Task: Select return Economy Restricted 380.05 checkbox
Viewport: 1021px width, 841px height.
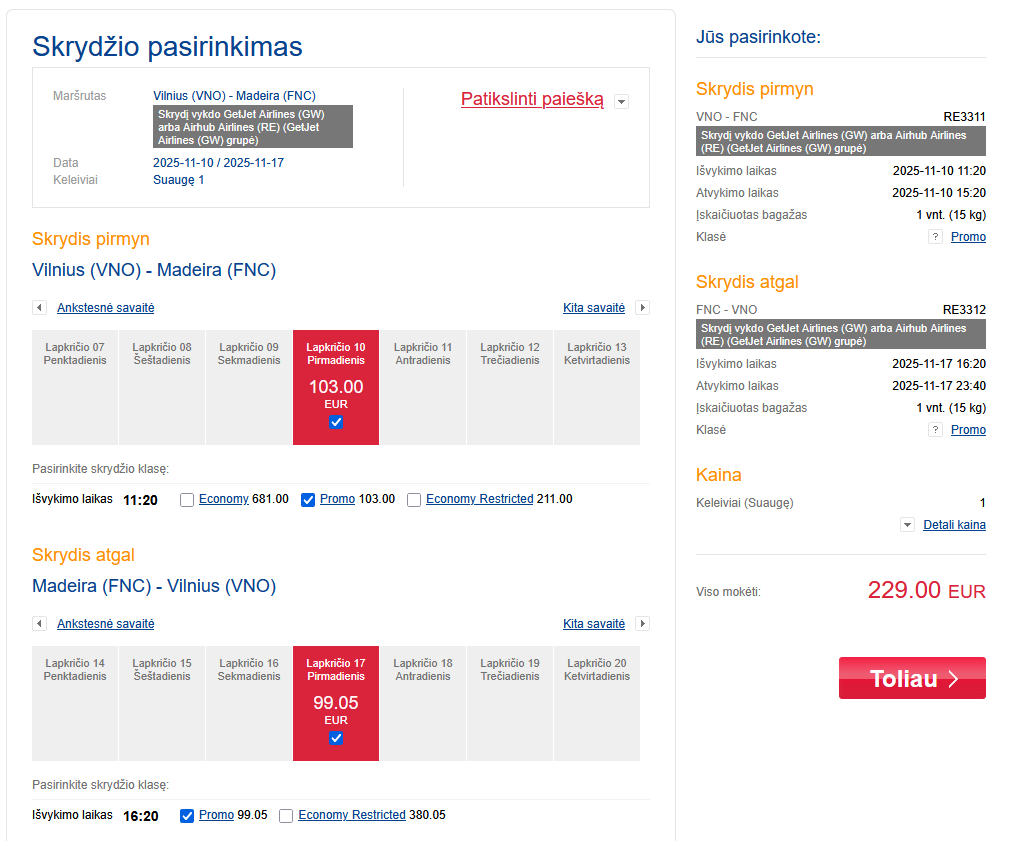Action: click(x=286, y=816)
